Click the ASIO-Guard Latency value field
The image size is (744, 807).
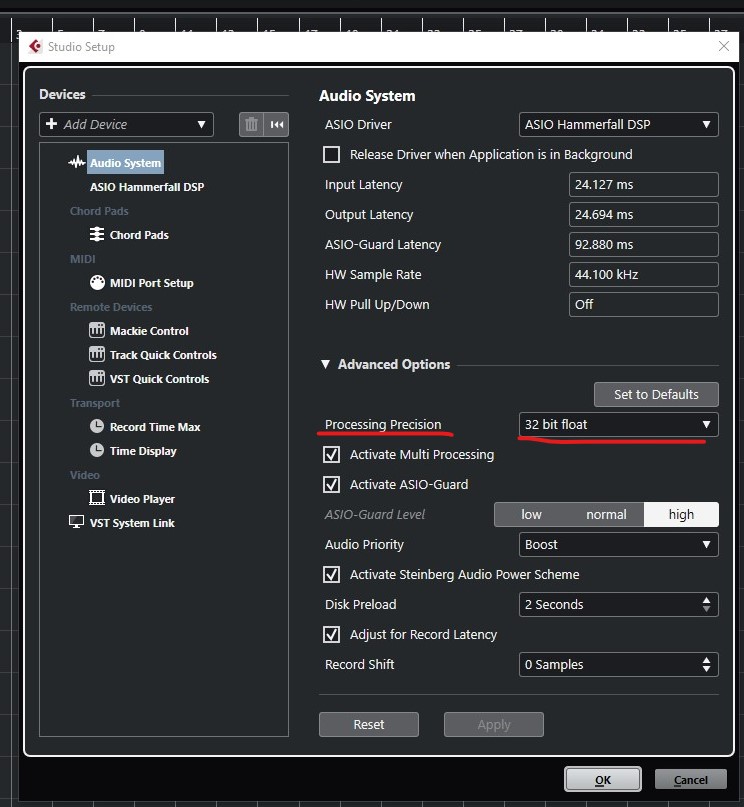click(644, 244)
